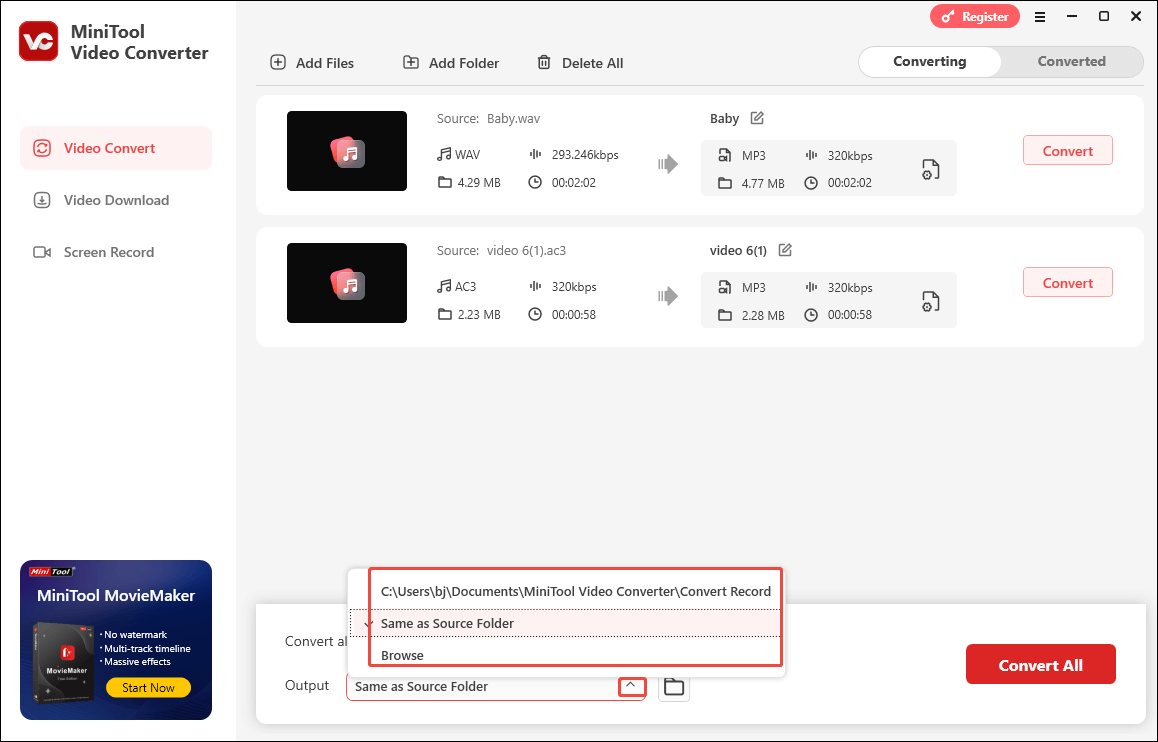This screenshot has width=1158, height=742.
Task: Click the Delete All trash icon
Action: tap(544, 63)
